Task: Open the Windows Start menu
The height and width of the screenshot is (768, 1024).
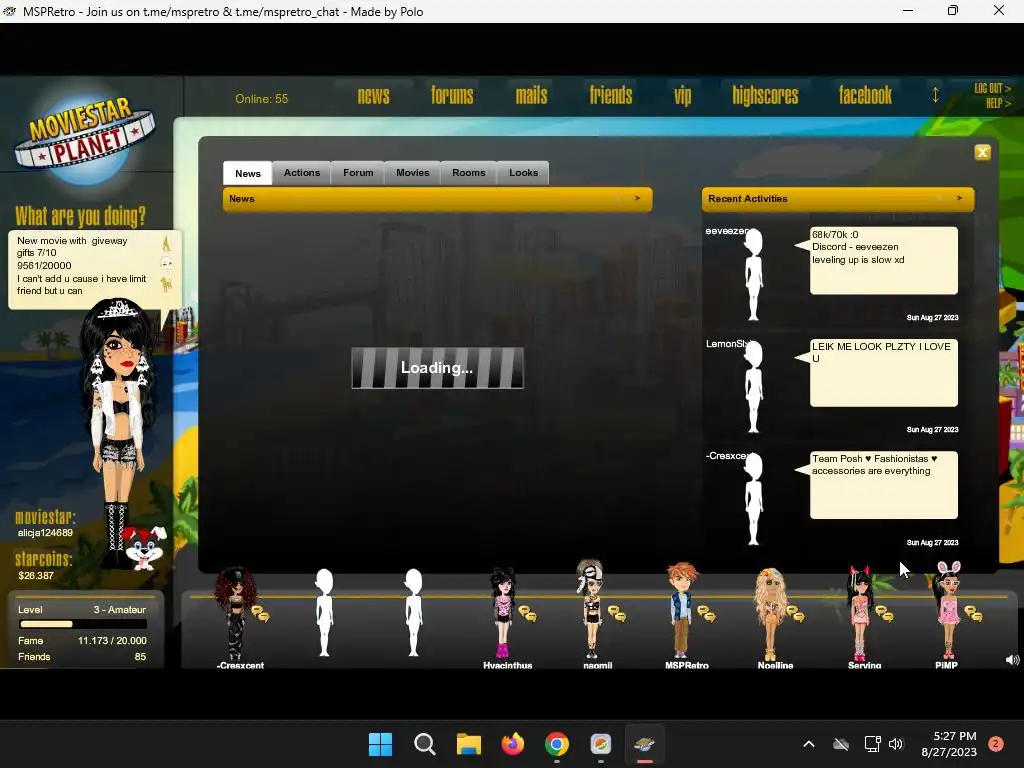Action: [380, 744]
